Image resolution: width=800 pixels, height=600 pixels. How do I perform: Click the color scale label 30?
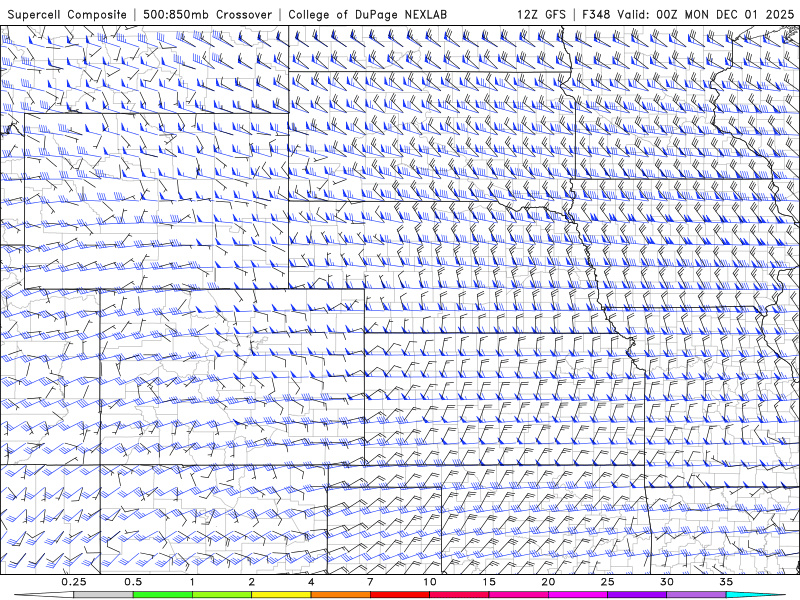pos(666,582)
